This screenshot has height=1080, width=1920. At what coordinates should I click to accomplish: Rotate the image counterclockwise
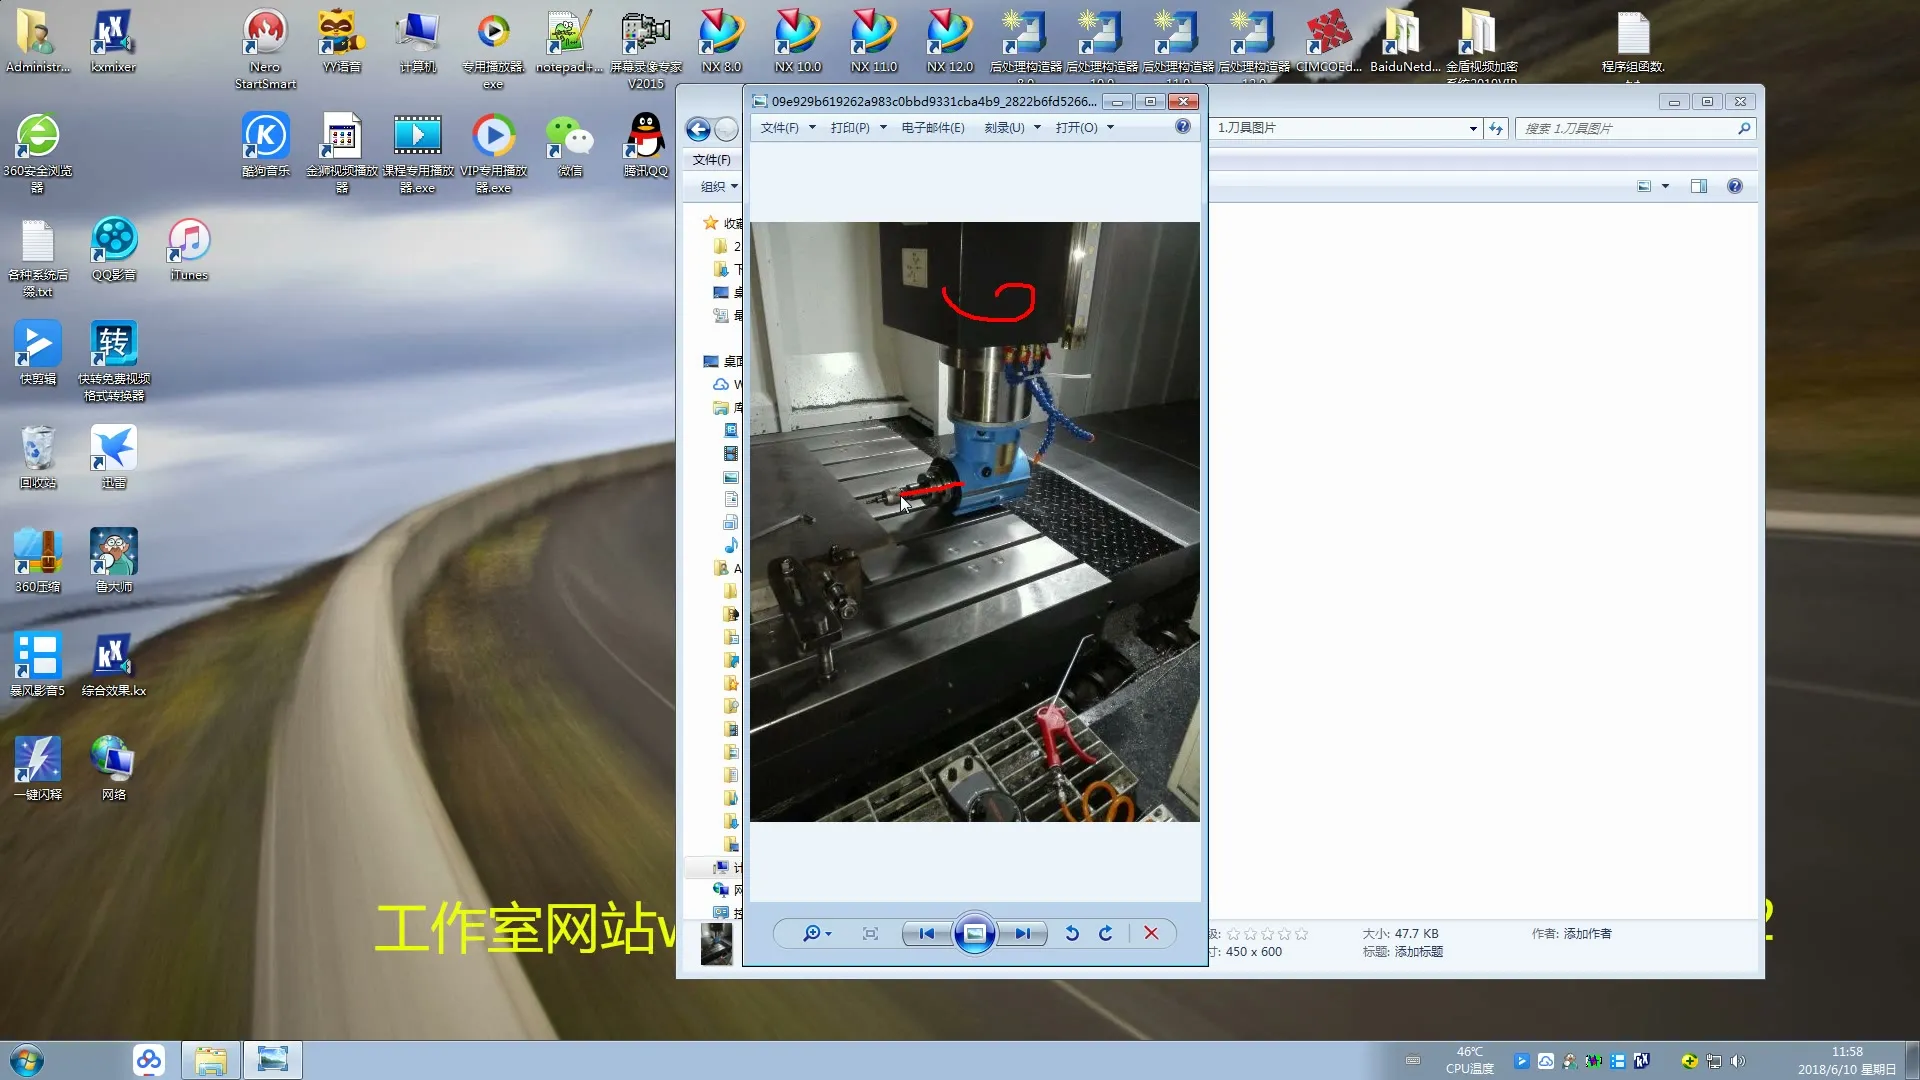1072,933
